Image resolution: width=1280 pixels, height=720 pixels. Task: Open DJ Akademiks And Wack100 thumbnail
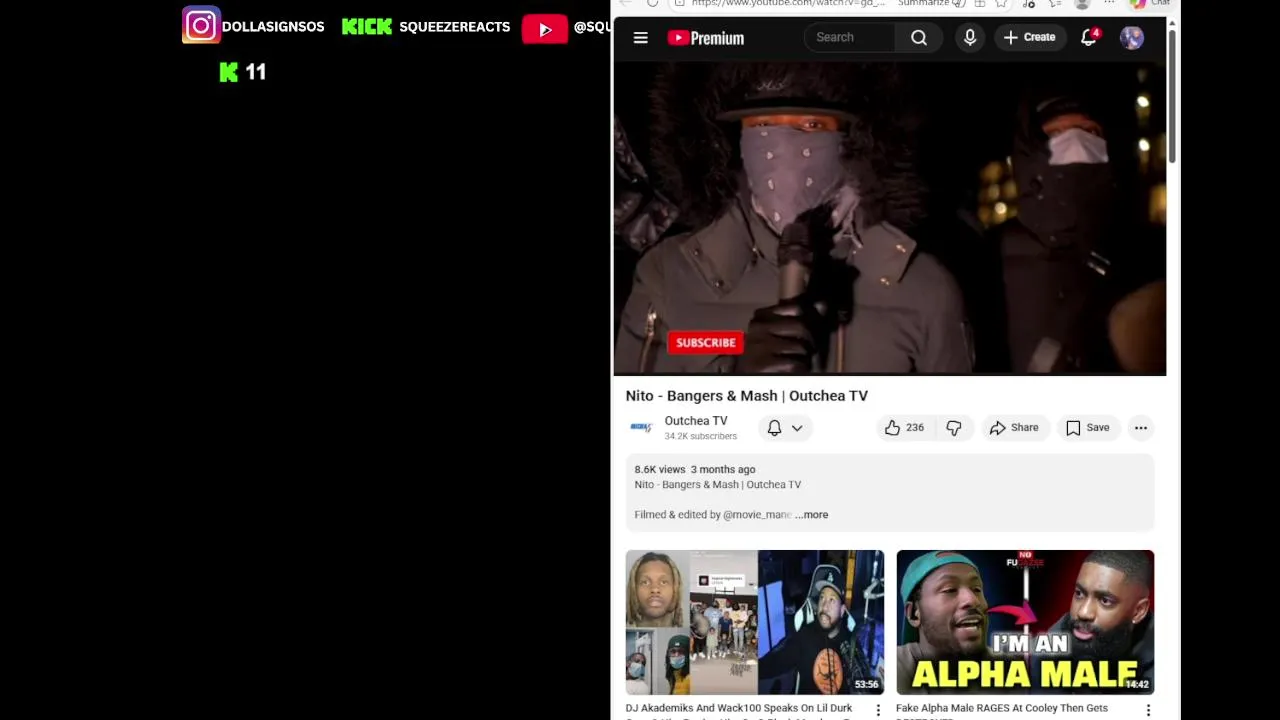[x=755, y=622]
